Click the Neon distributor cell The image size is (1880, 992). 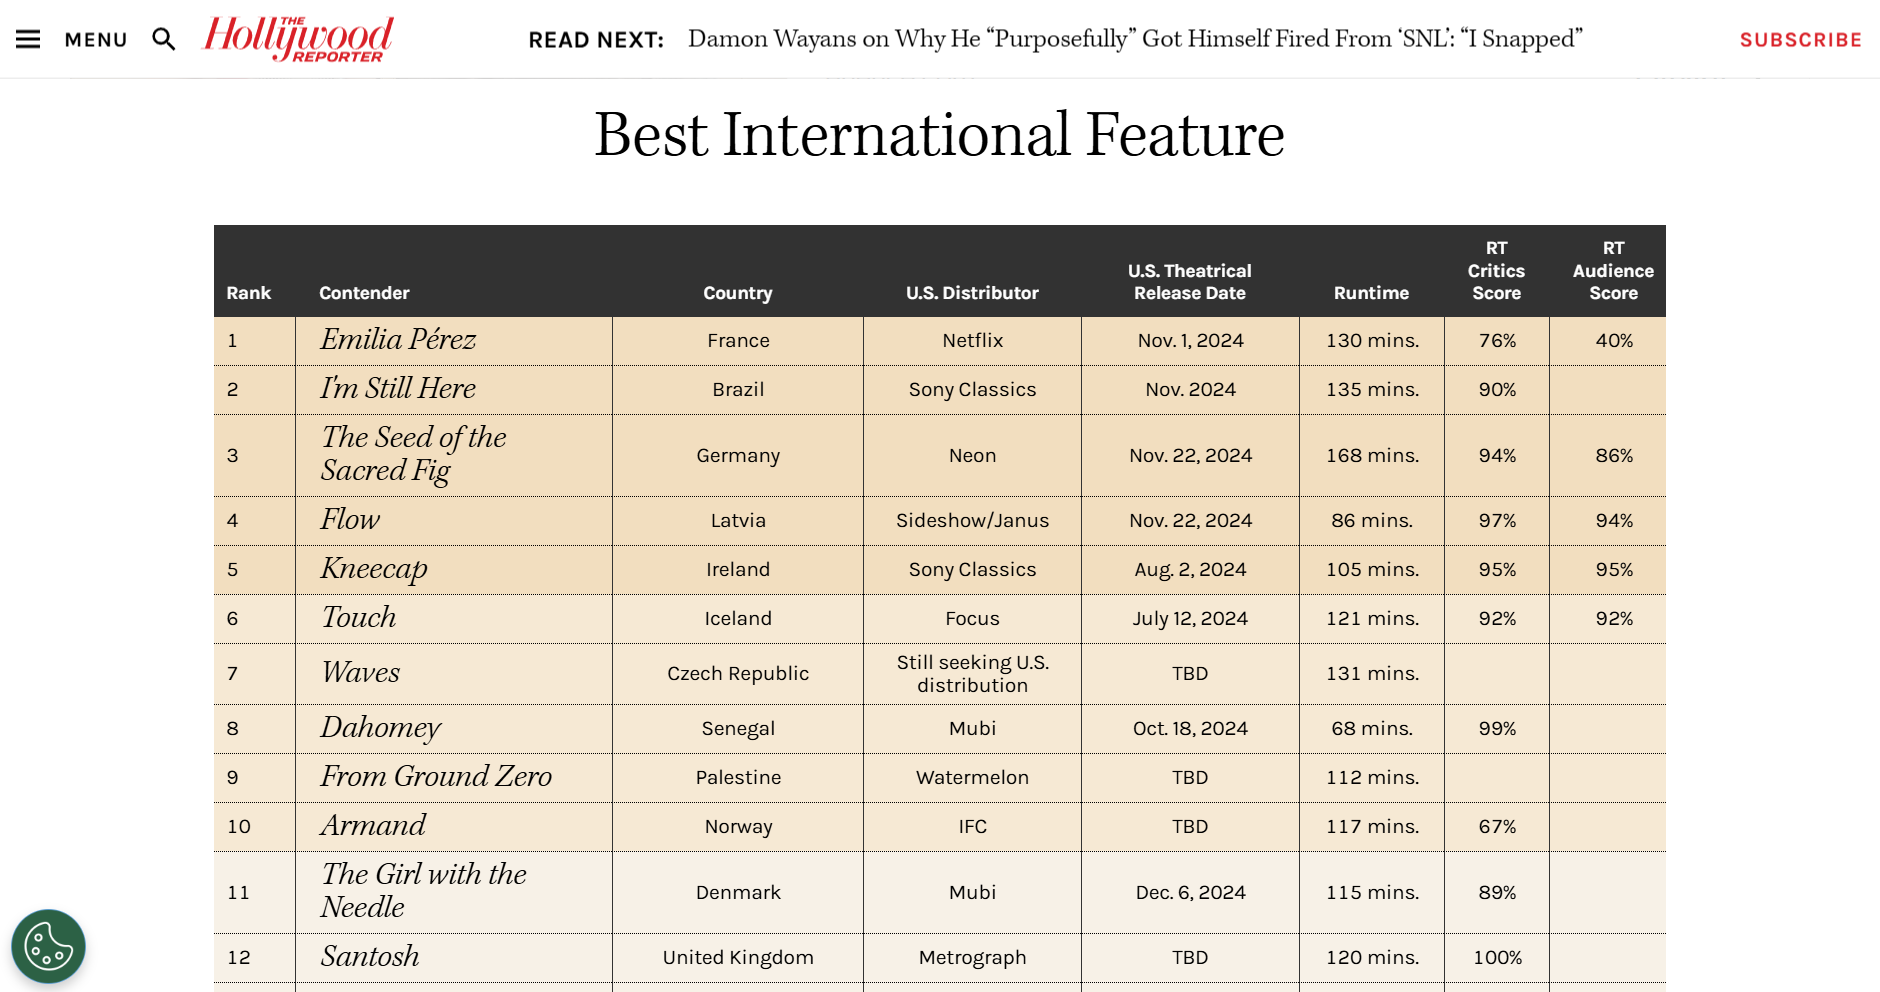972,456
